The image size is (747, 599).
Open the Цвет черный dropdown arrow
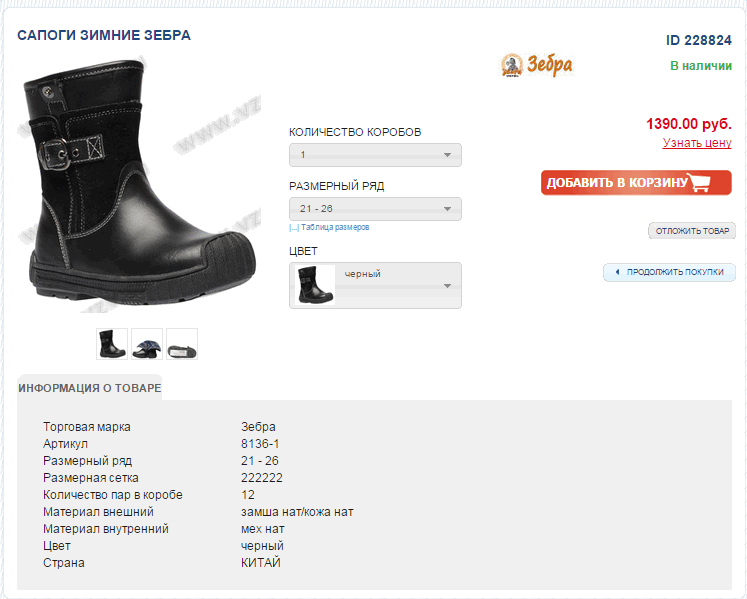pos(447,286)
